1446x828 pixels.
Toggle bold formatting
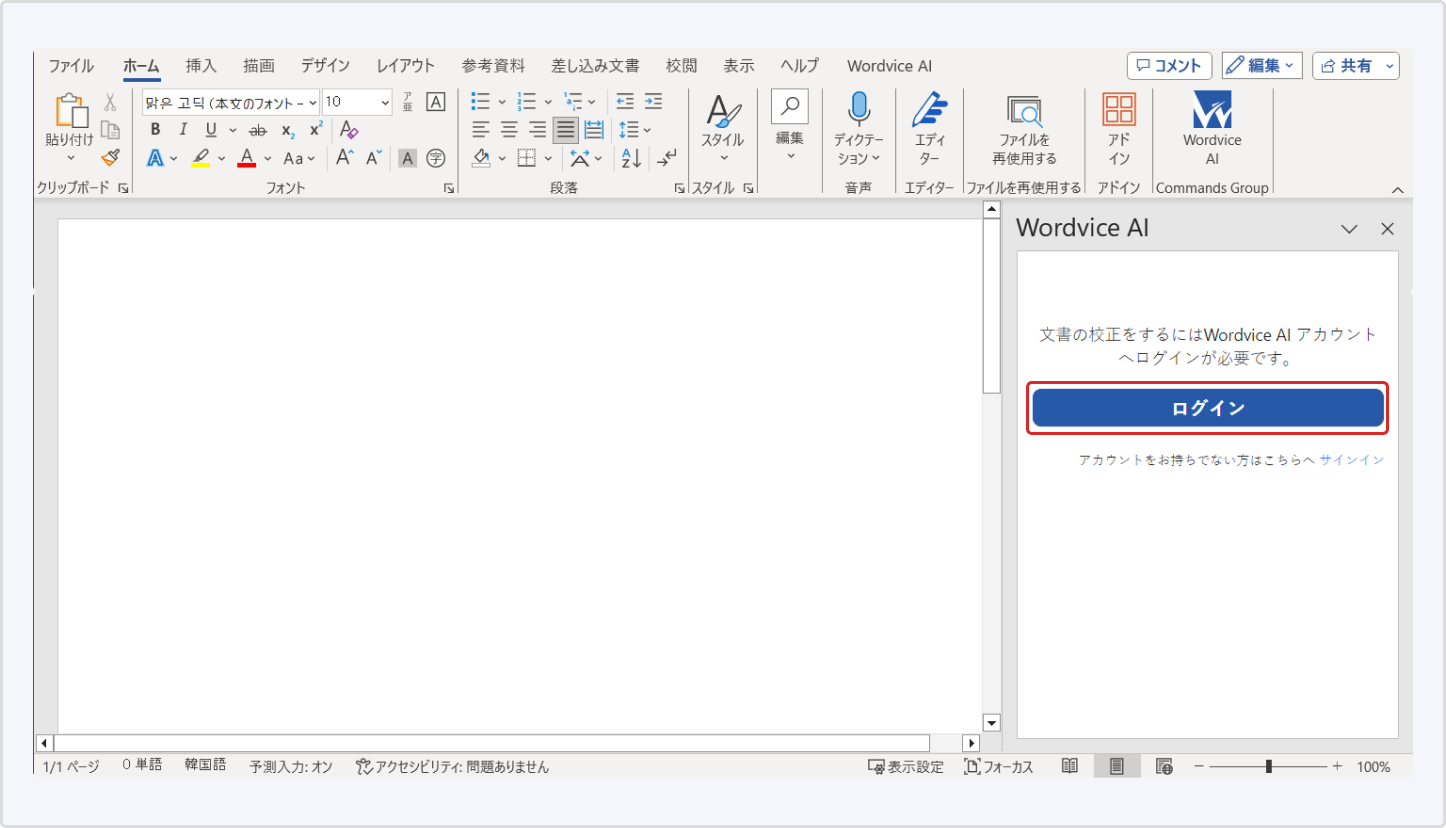154,129
